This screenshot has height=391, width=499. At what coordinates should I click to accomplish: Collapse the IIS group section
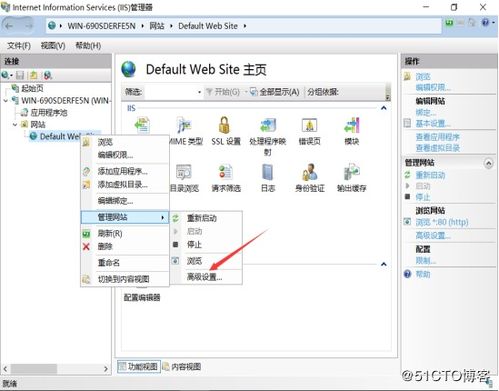[384, 108]
